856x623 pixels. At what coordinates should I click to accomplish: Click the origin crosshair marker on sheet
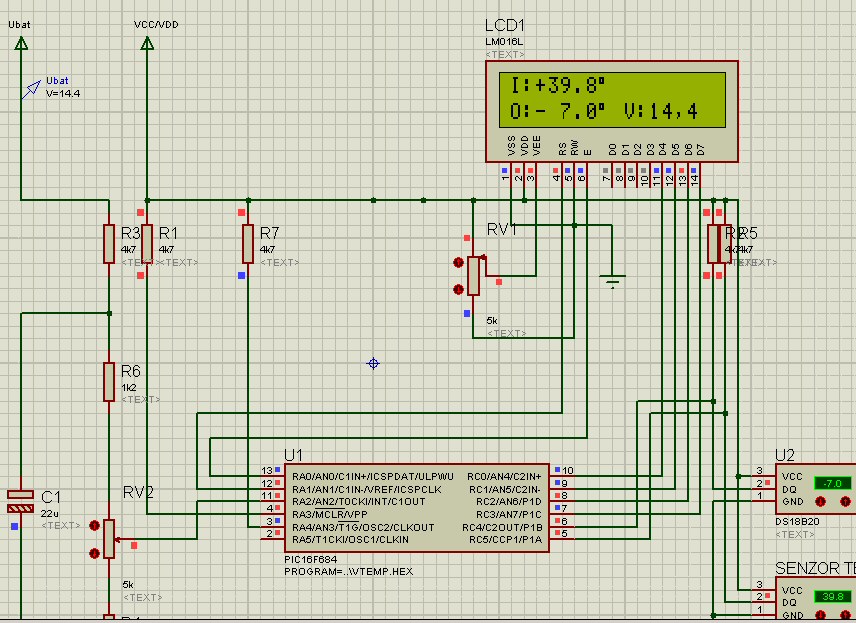[x=373, y=363]
